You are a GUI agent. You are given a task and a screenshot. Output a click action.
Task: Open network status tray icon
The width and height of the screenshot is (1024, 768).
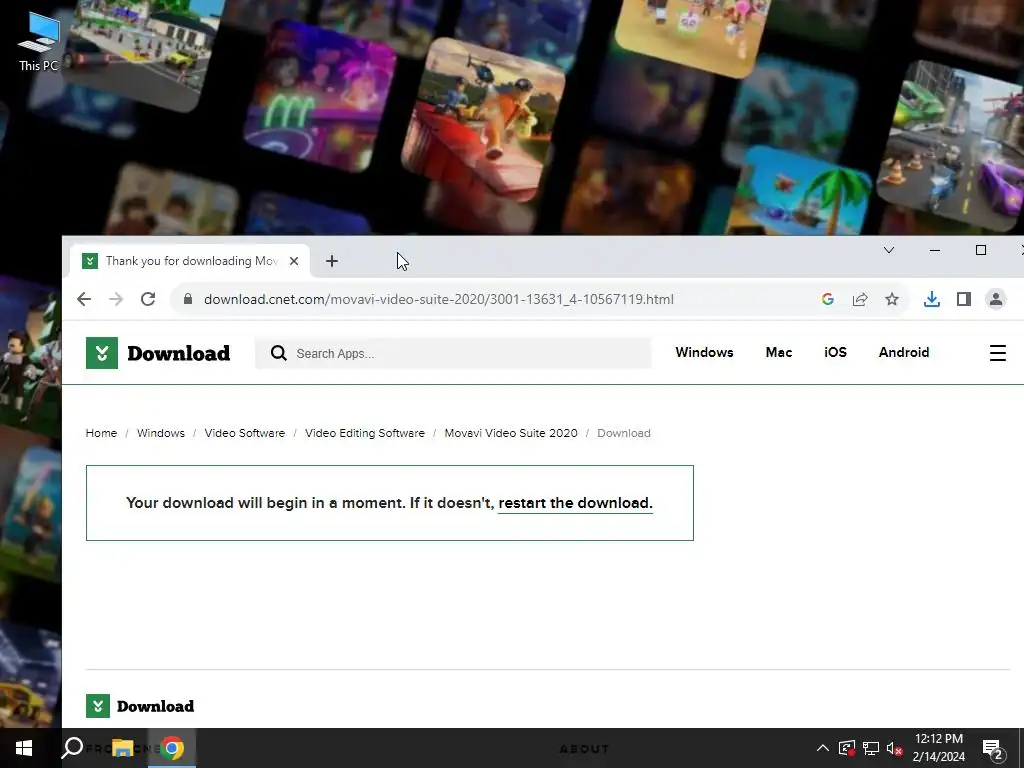(871, 748)
